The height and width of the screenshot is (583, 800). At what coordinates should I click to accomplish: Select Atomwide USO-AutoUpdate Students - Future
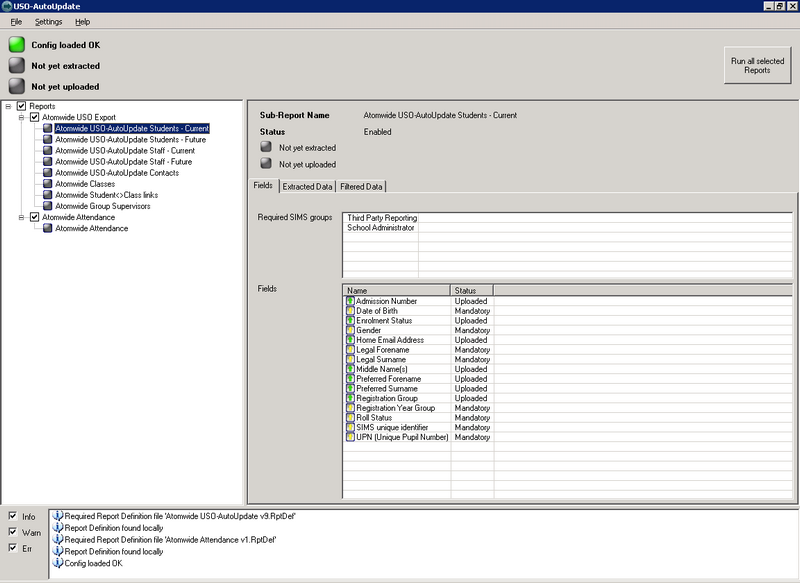tap(131, 139)
